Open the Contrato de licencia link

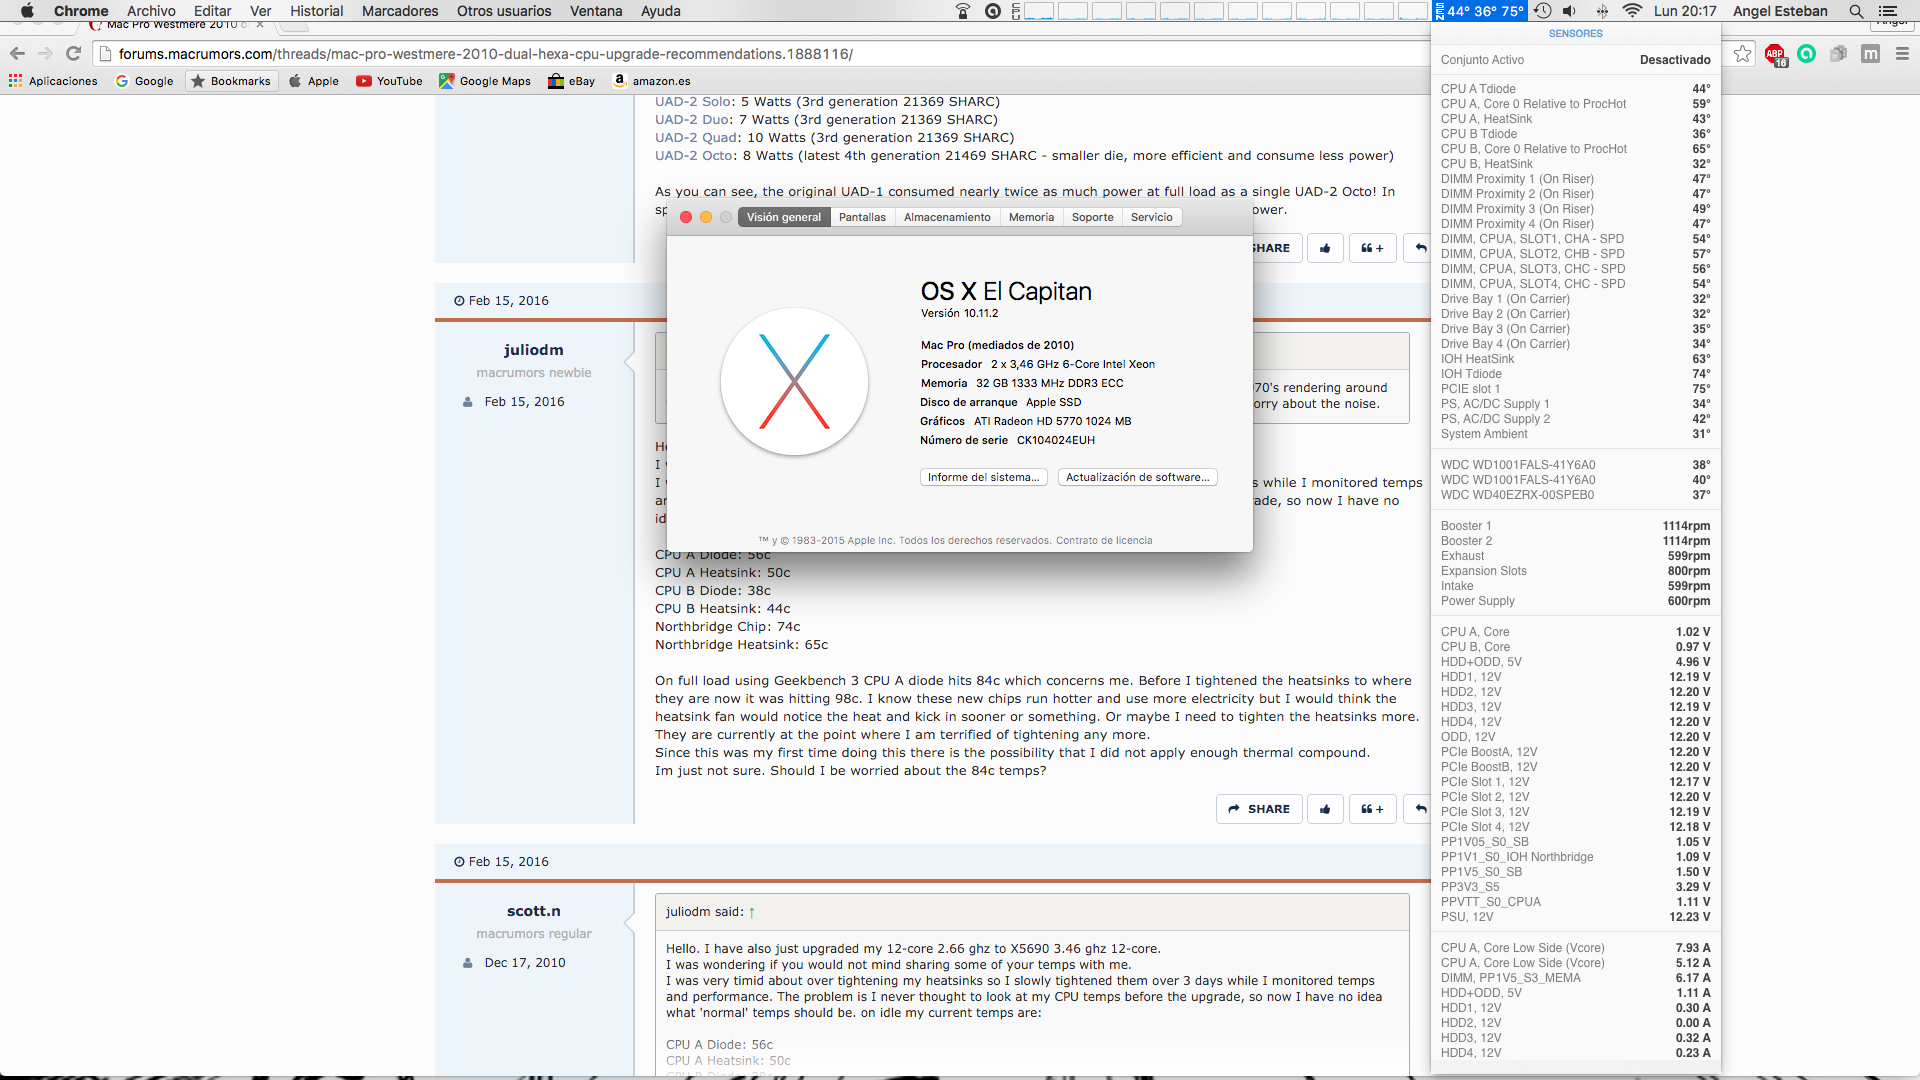[1104, 540]
